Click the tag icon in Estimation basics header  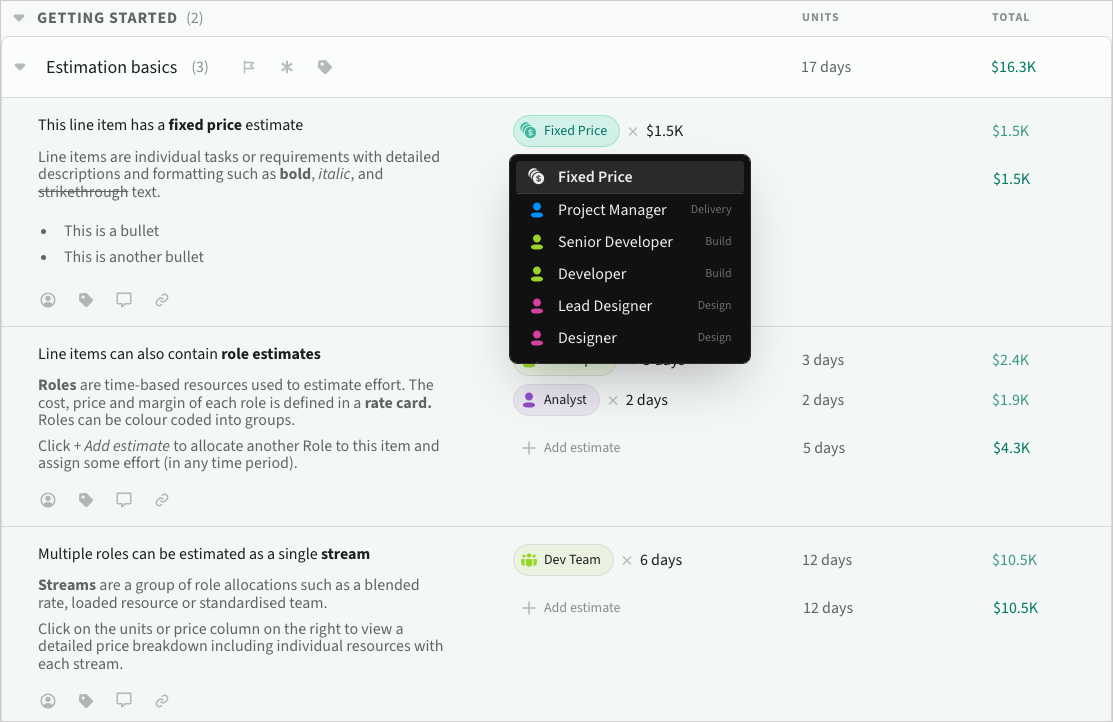[324, 67]
